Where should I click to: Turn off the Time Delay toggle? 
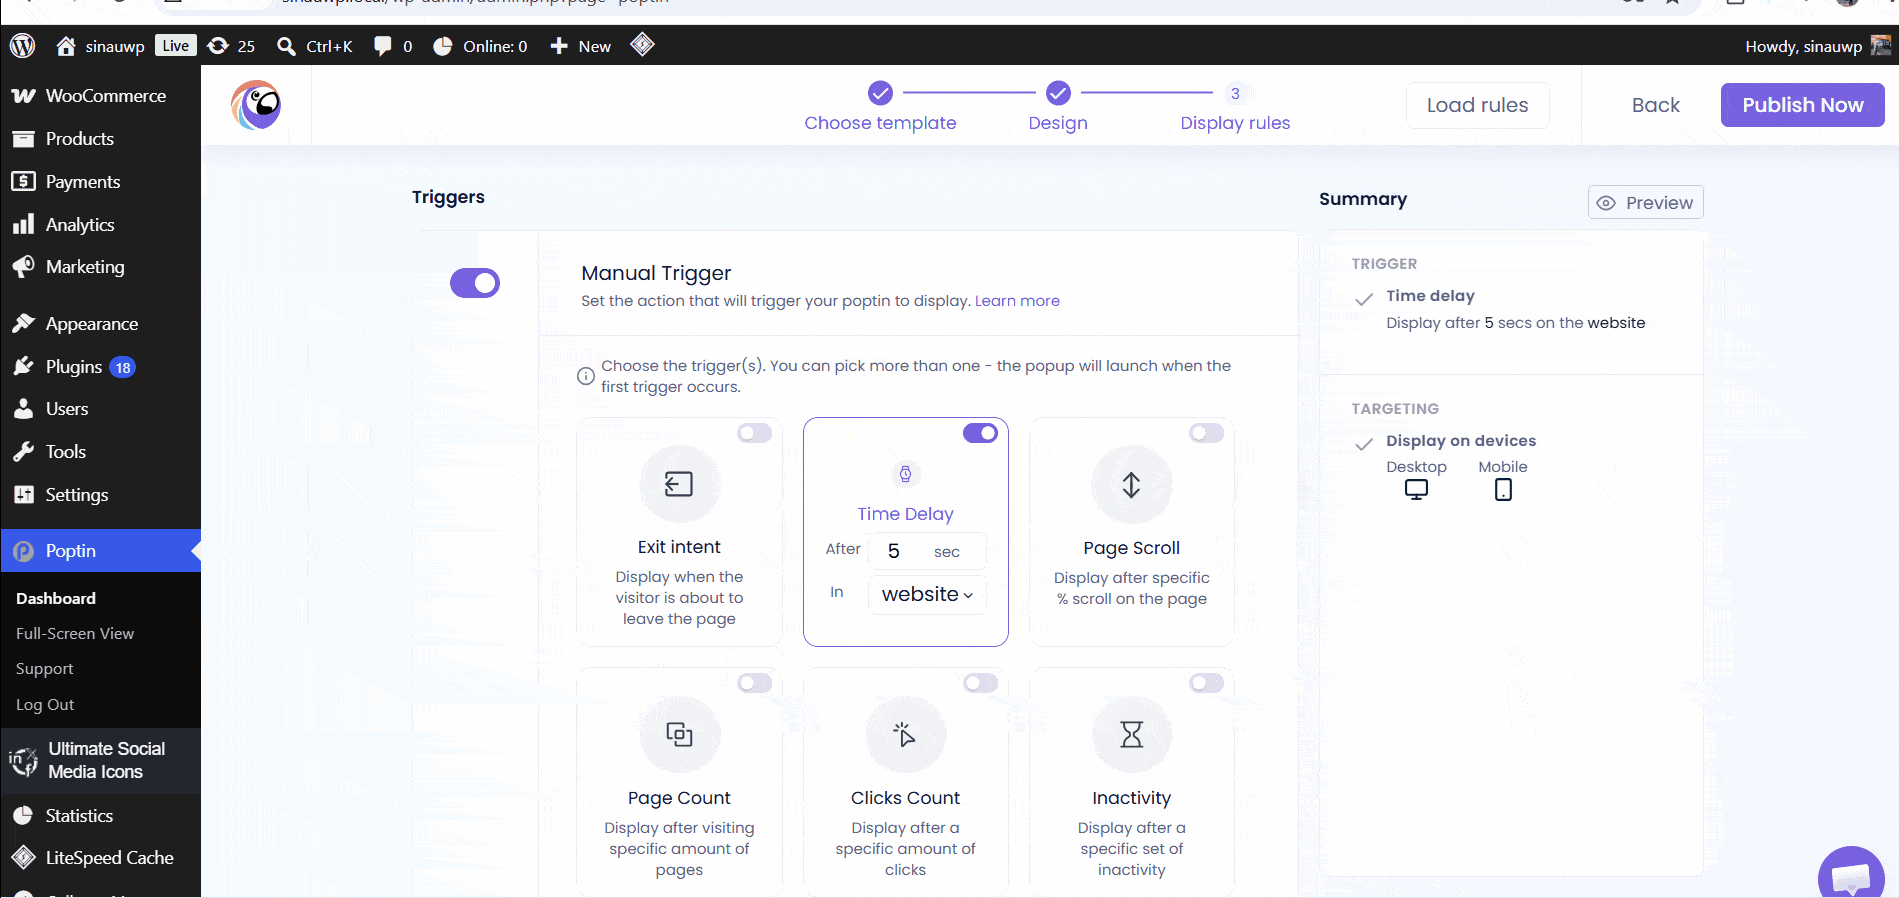pos(980,433)
